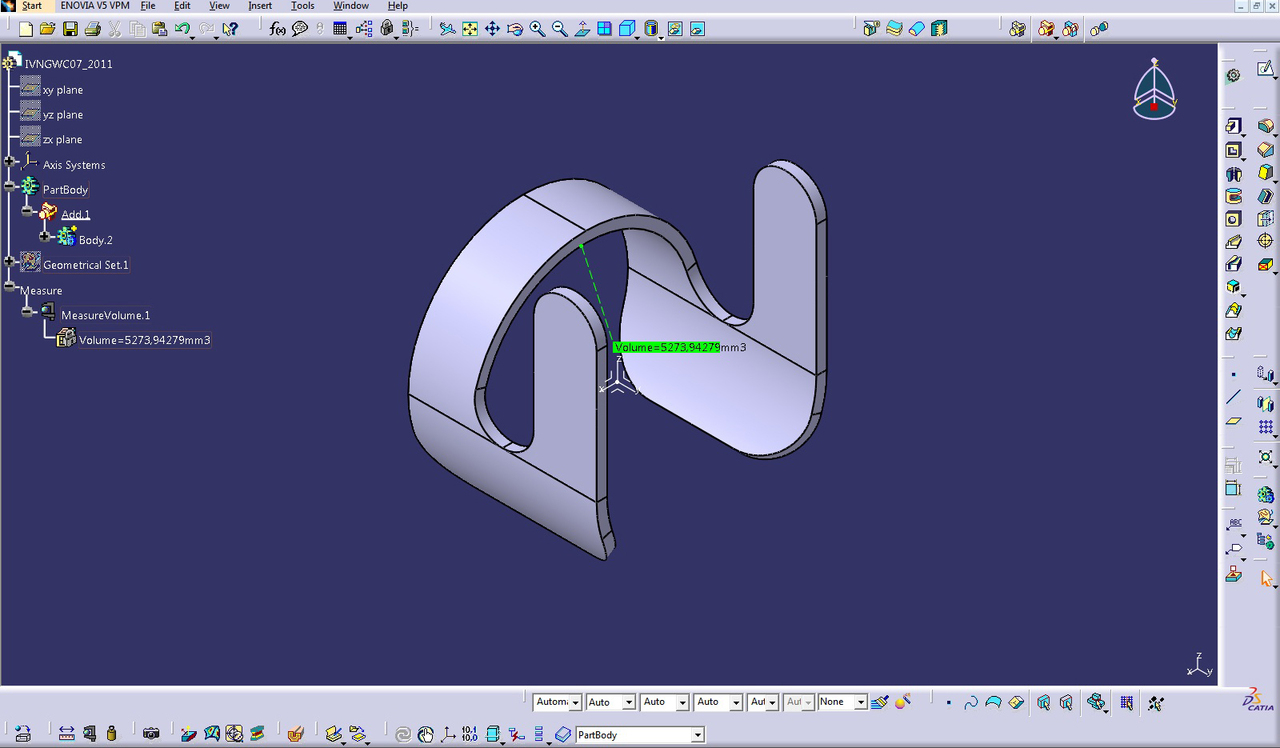Open the Insert menu
The height and width of the screenshot is (748, 1280).
coord(260,6)
